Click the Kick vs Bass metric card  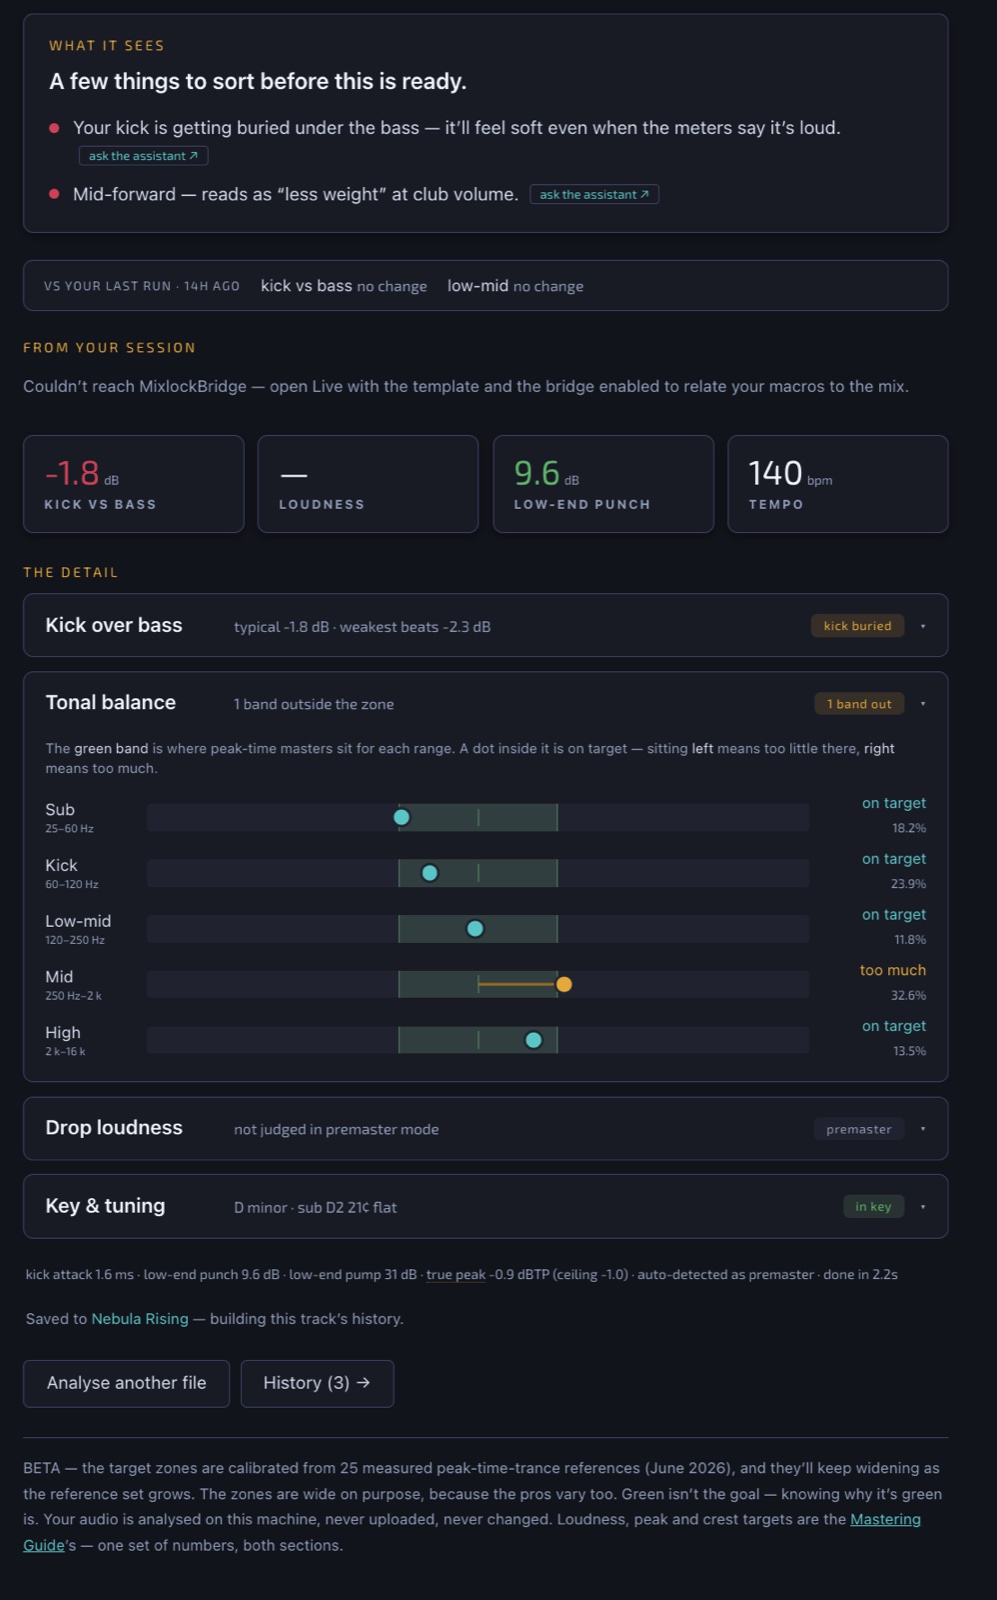point(134,484)
